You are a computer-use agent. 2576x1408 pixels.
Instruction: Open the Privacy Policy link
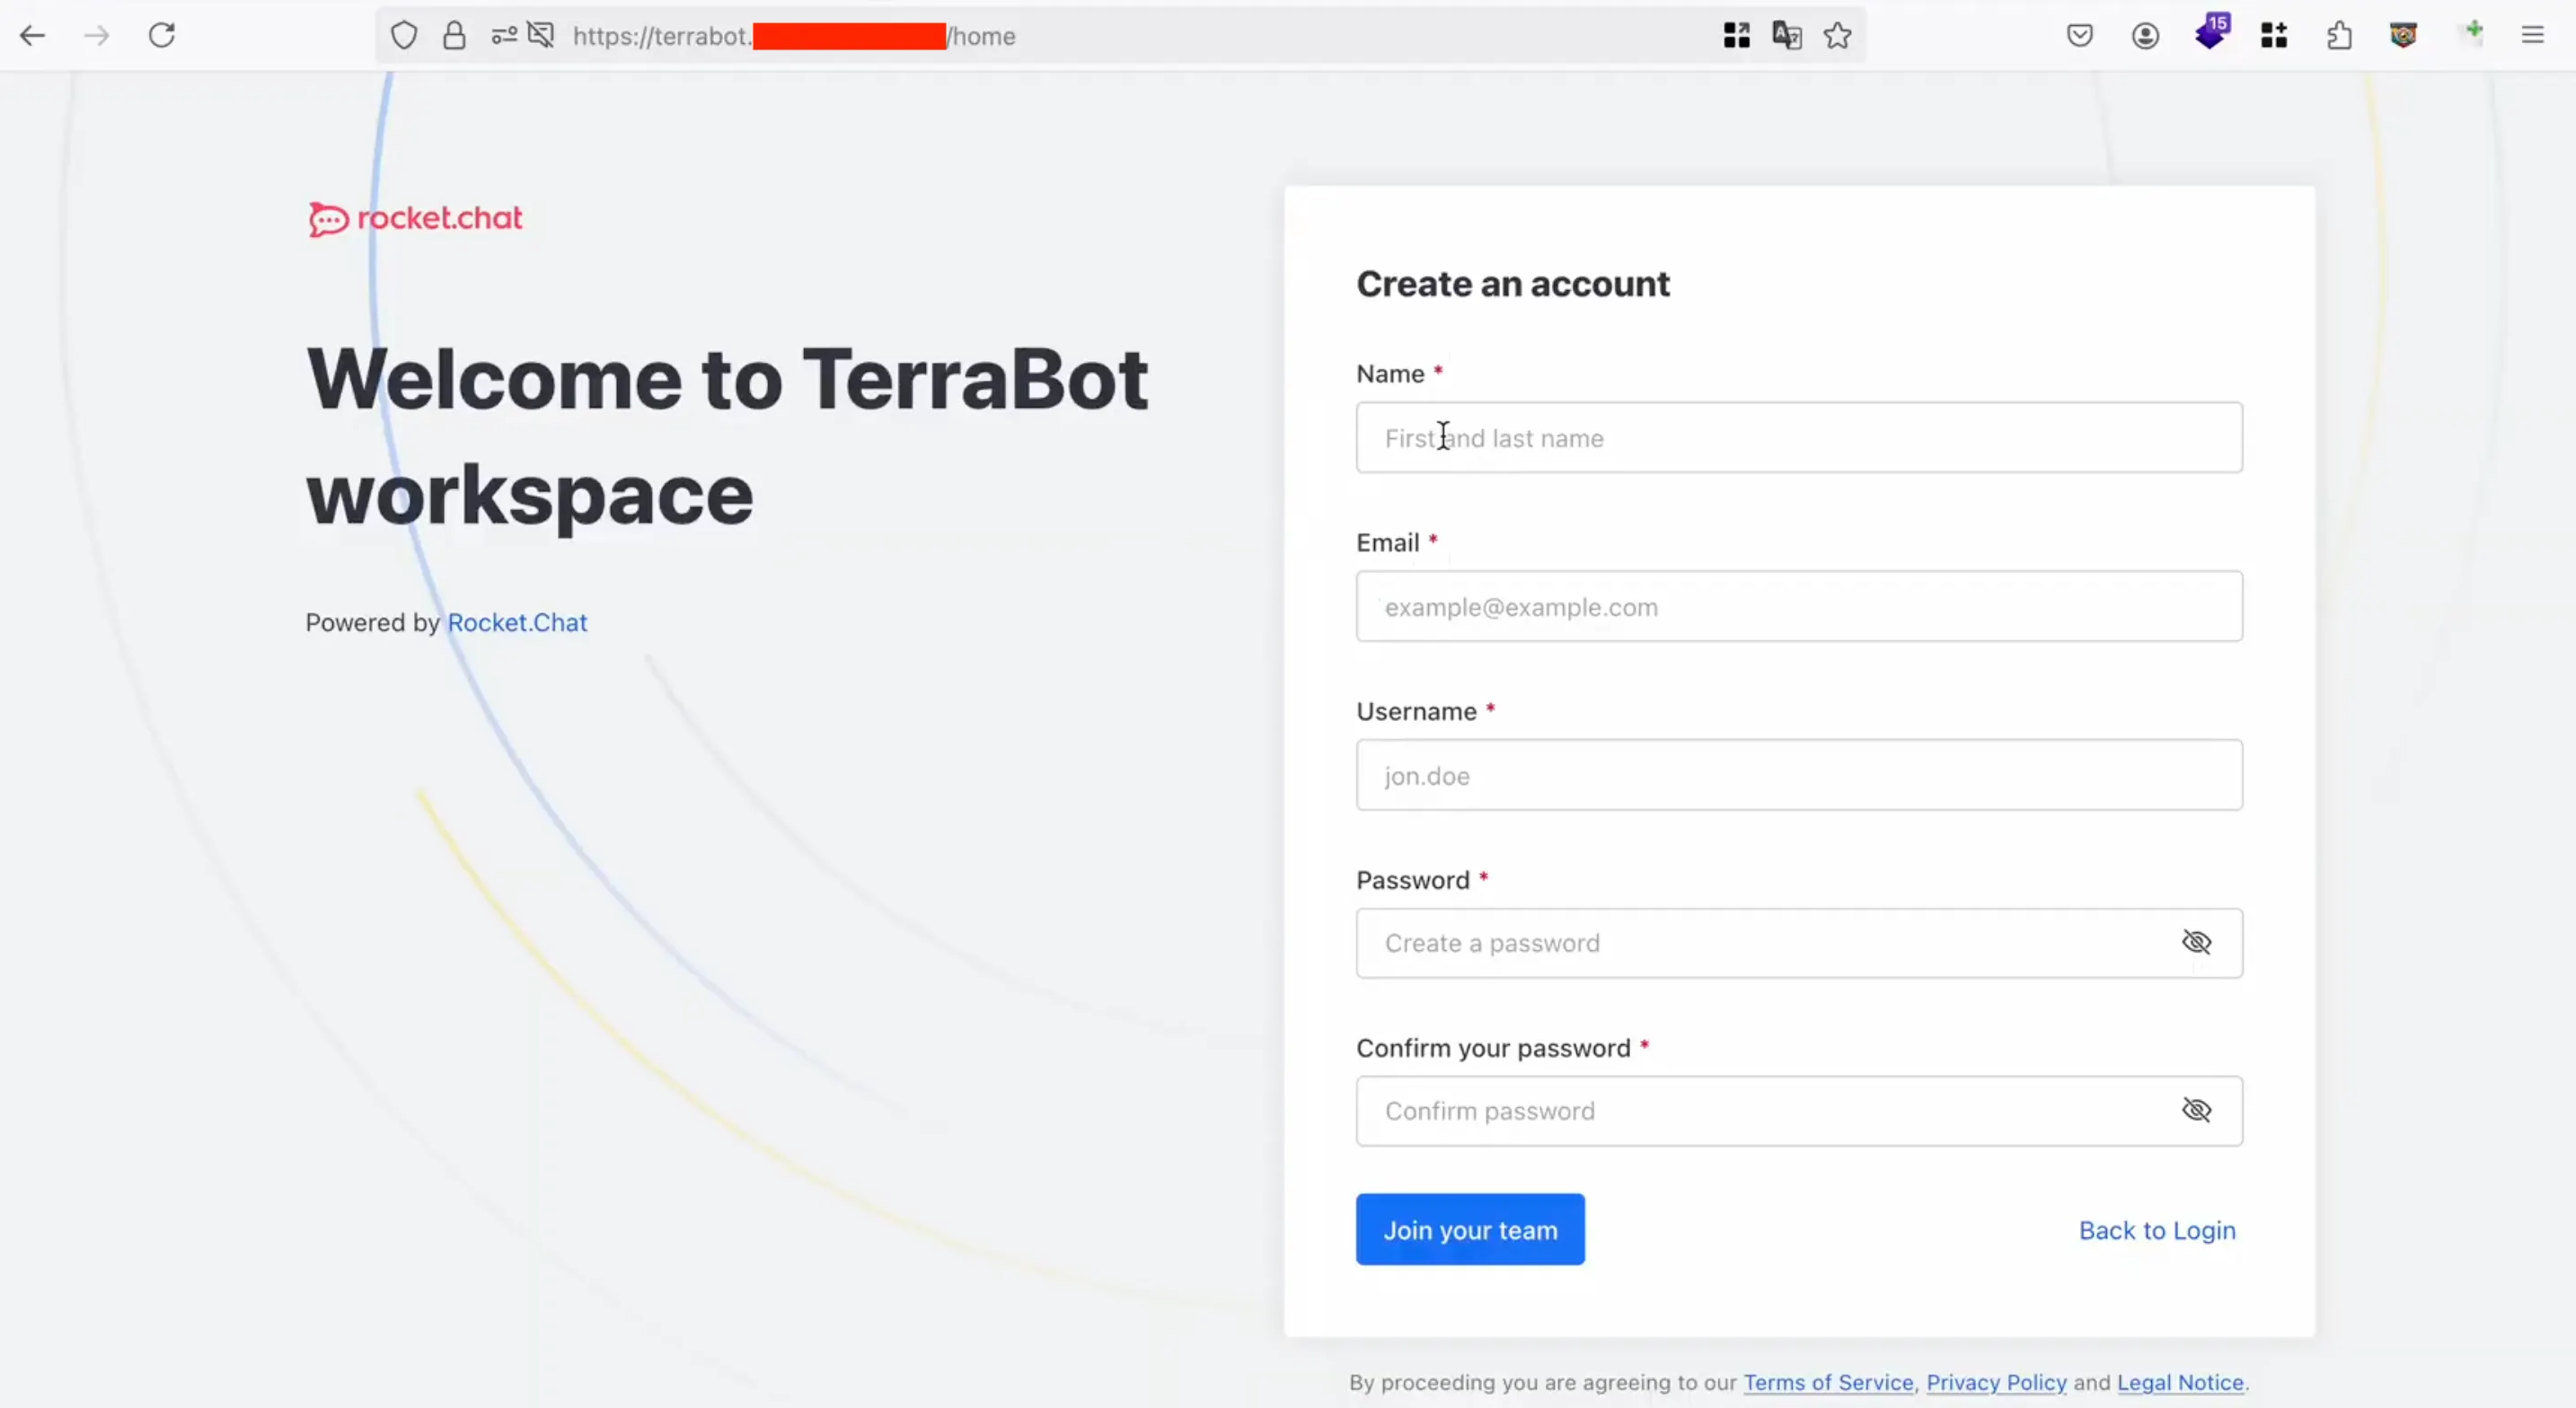click(1996, 1382)
